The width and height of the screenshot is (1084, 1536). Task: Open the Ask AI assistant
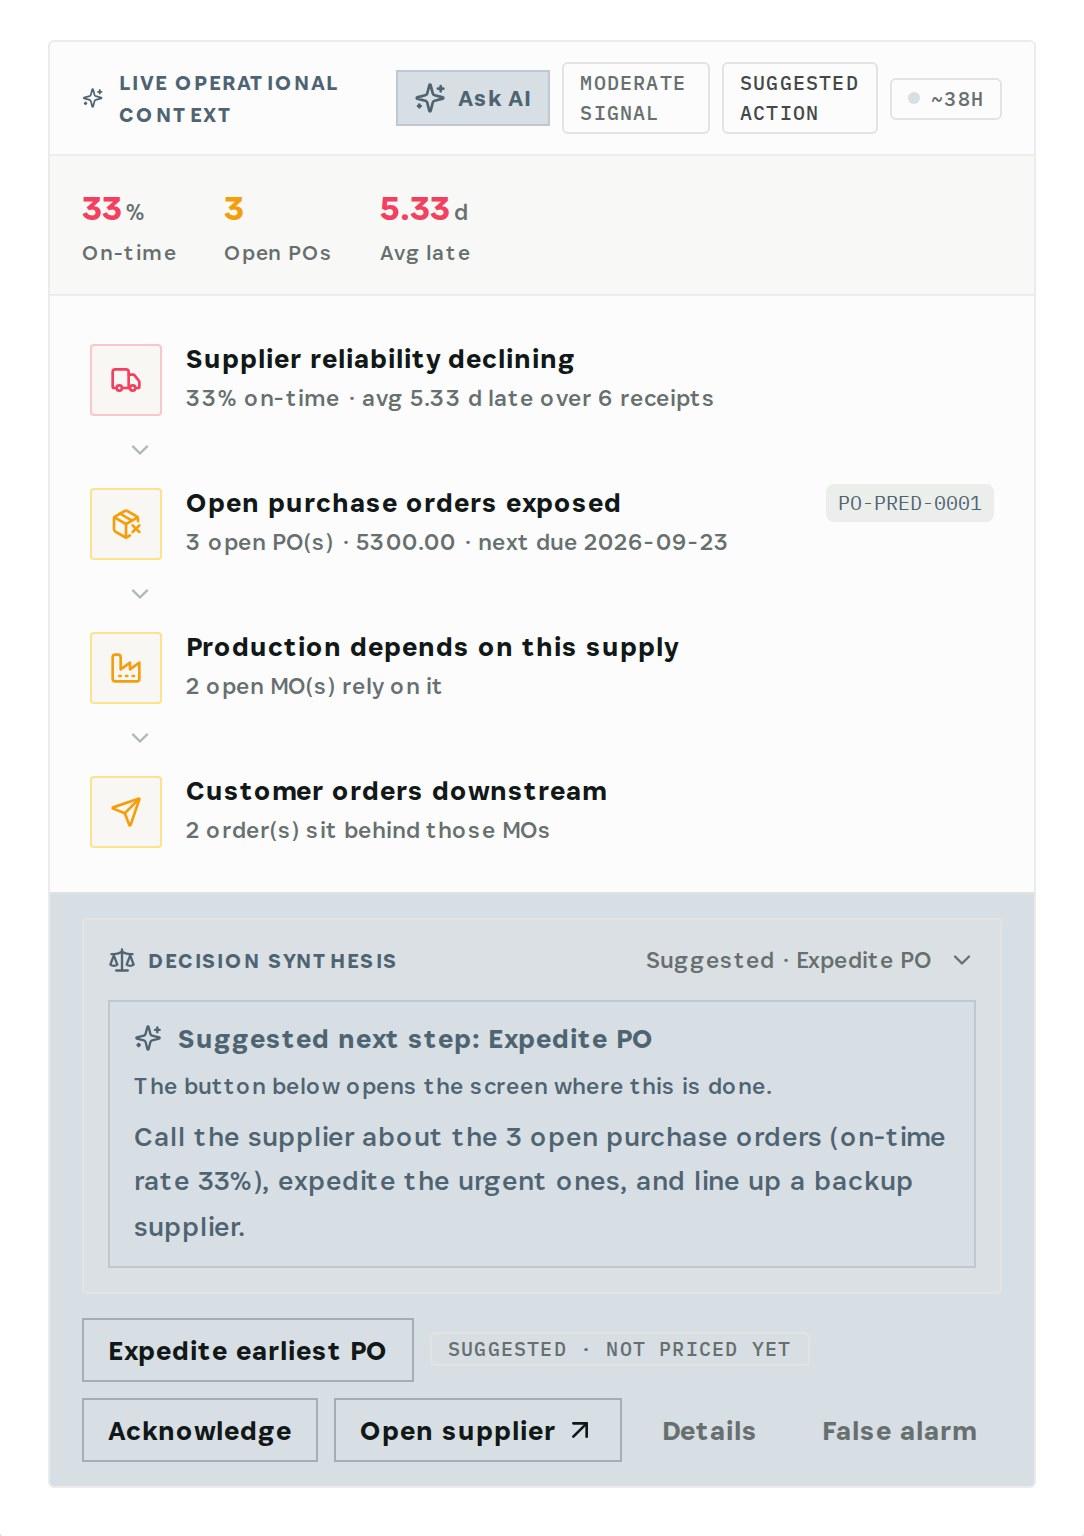click(x=473, y=98)
